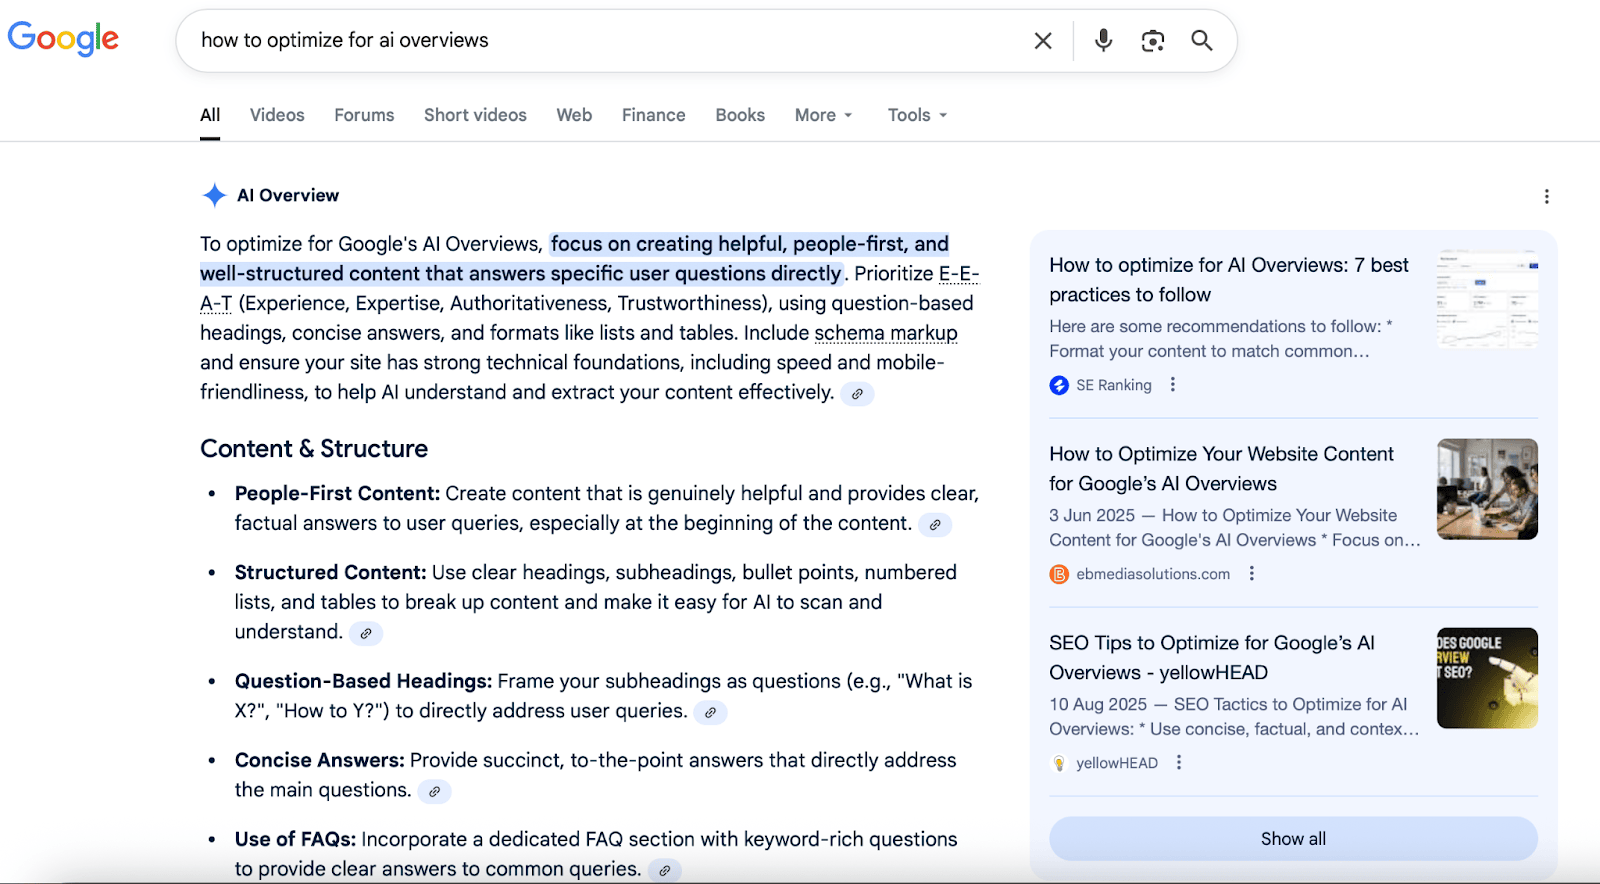This screenshot has width=1600, height=884.
Task: Open source link icon for Concise Answers
Action: pos(434,792)
